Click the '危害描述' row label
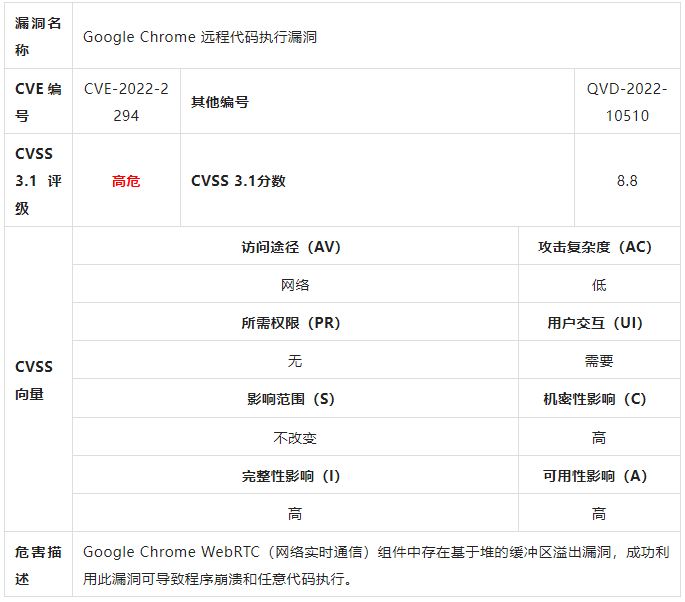Image resolution: width=685 pixels, height=602 pixels. click(38, 565)
